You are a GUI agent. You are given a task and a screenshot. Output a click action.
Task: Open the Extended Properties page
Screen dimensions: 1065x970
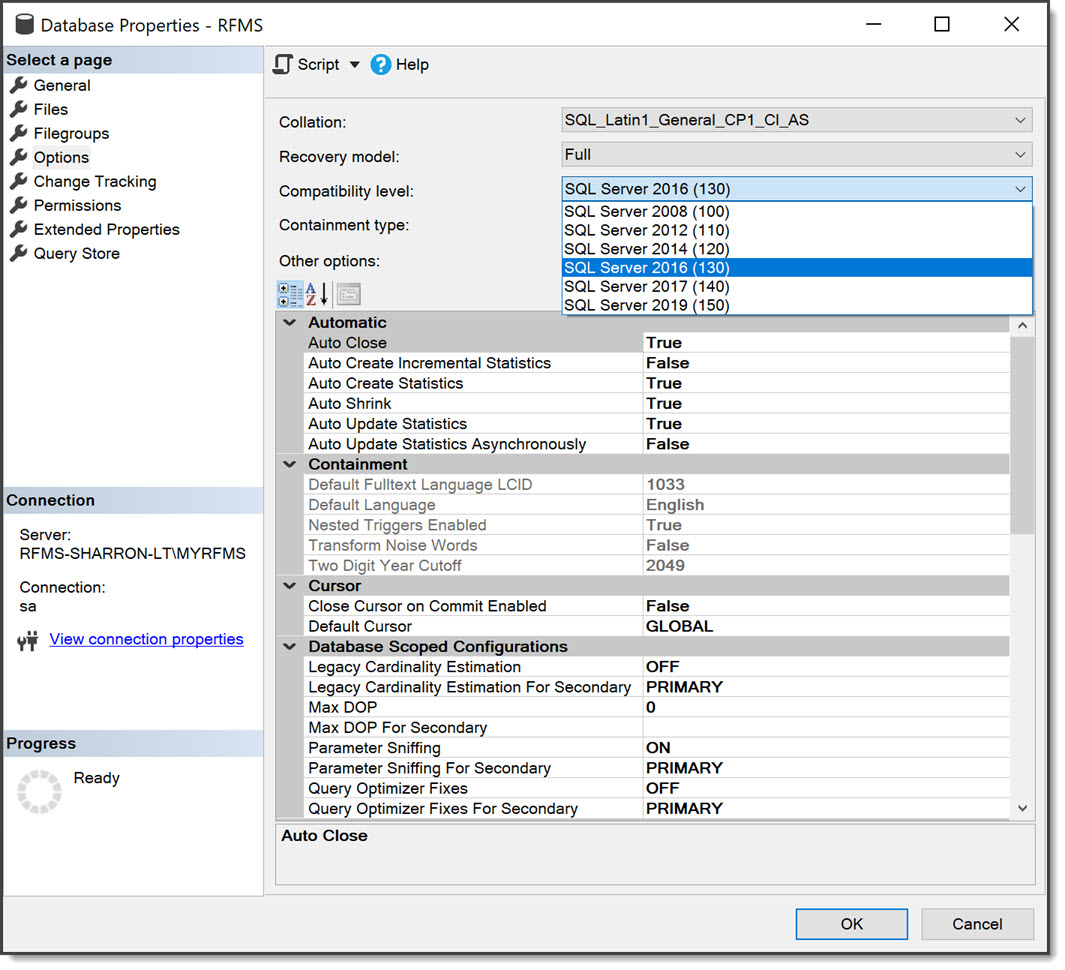[106, 230]
